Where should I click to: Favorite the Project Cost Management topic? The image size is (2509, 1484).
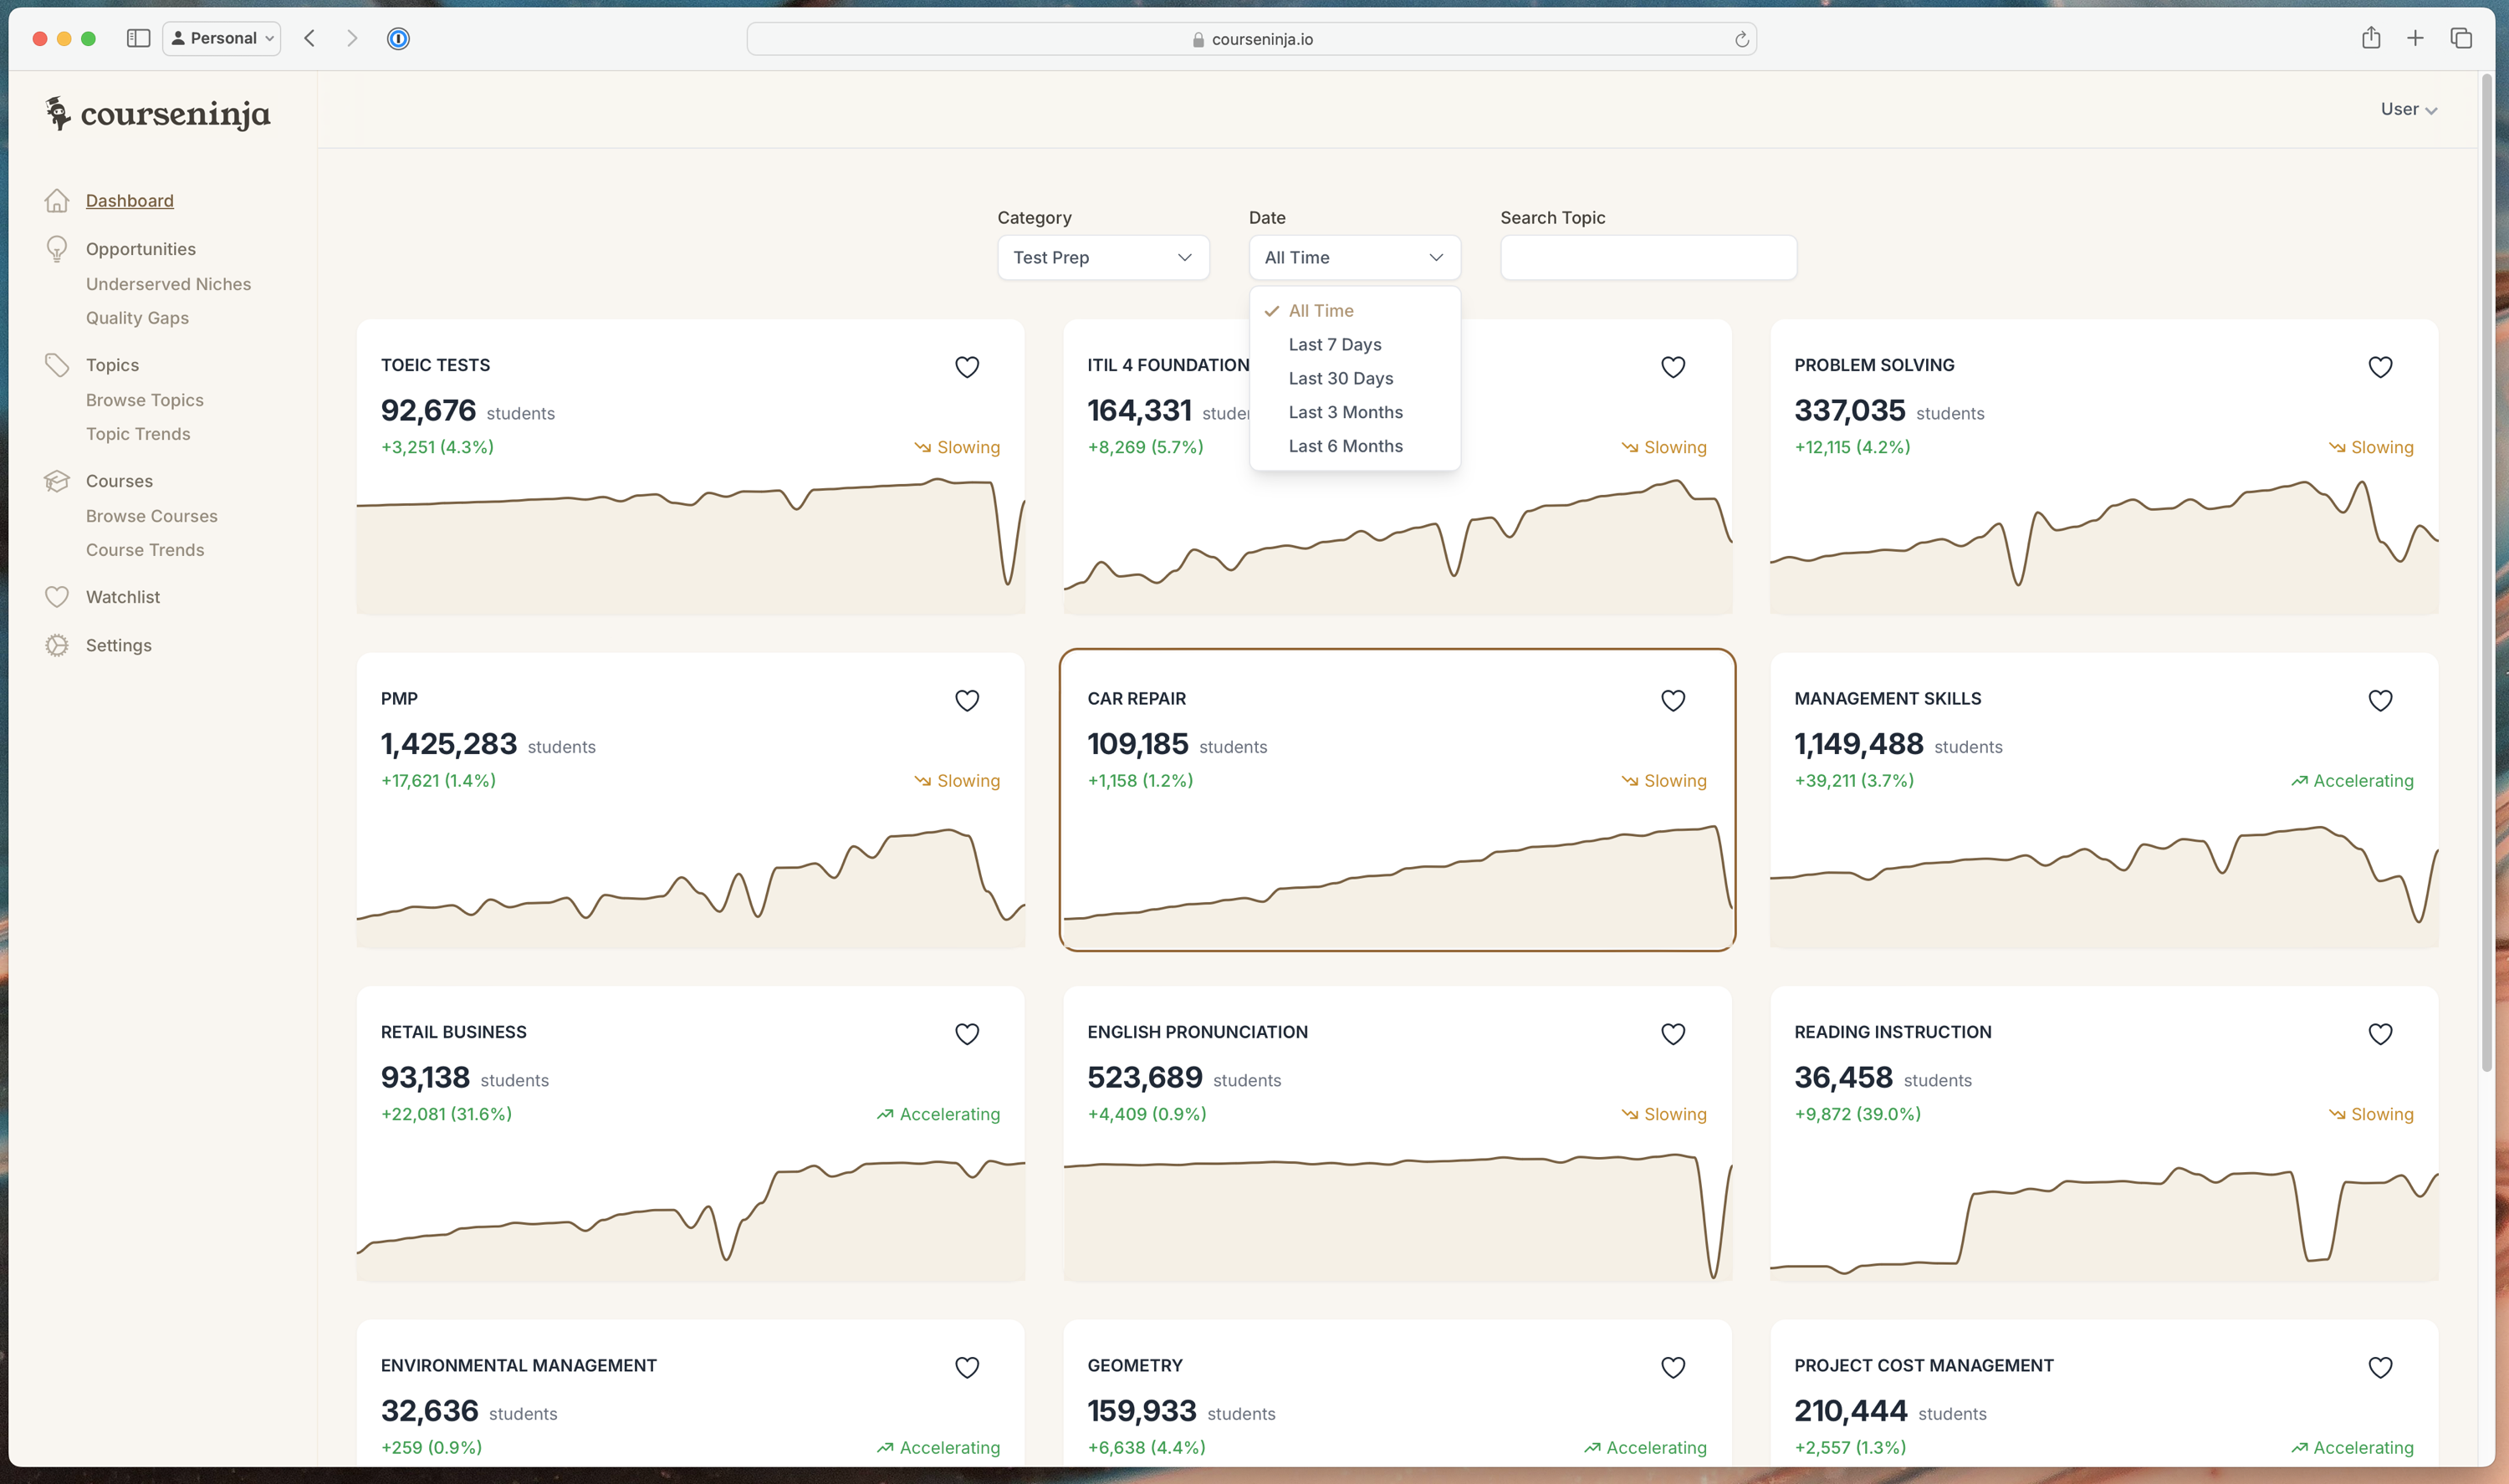click(x=2380, y=1367)
